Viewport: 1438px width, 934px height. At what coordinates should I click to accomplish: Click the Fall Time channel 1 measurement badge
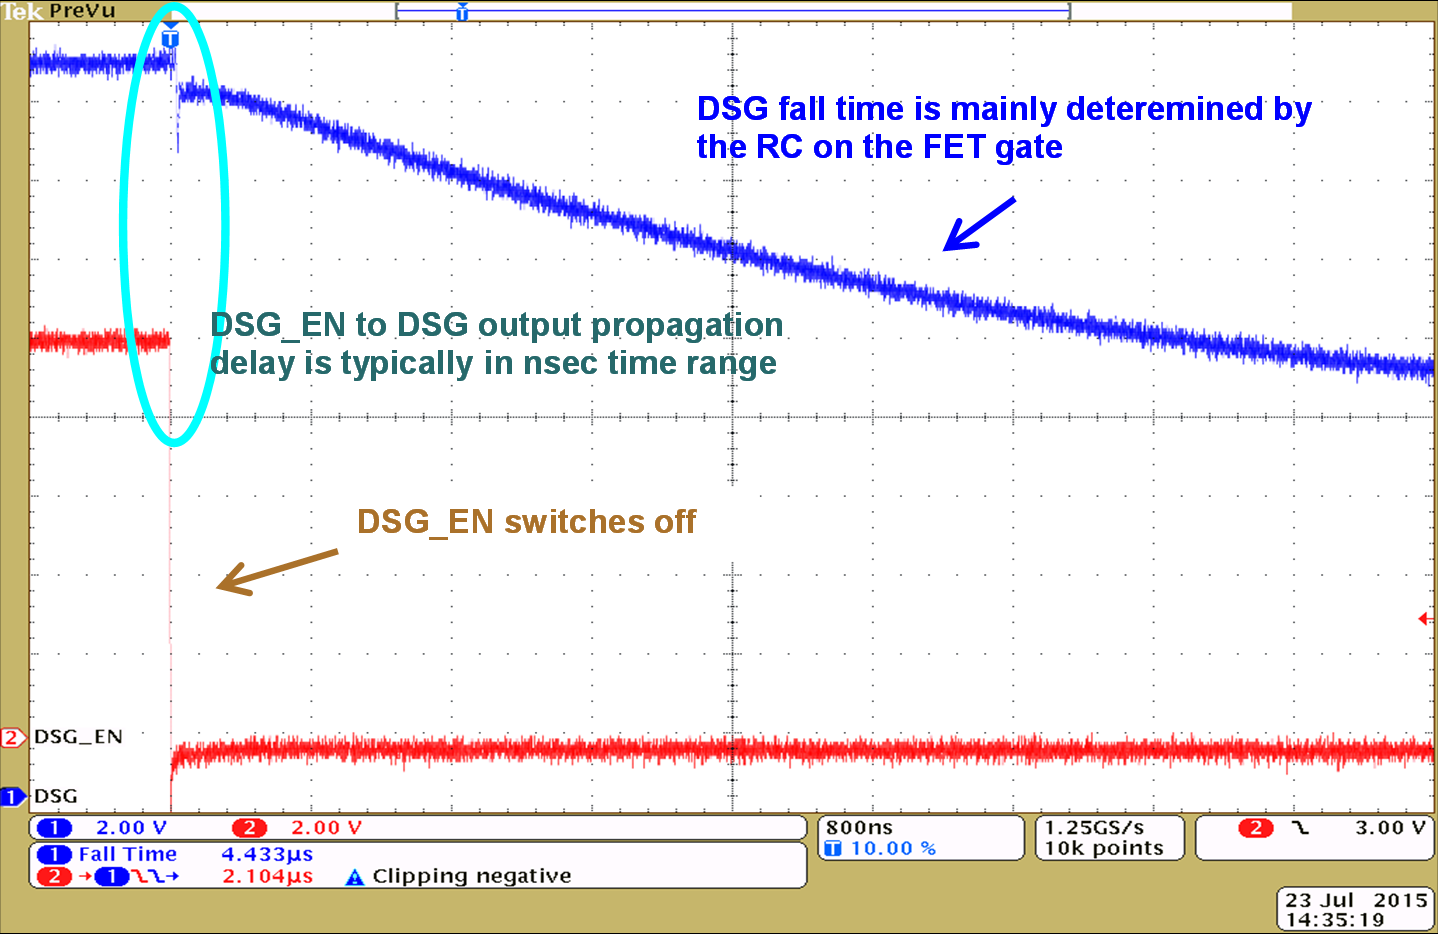click(x=55, y=855)
